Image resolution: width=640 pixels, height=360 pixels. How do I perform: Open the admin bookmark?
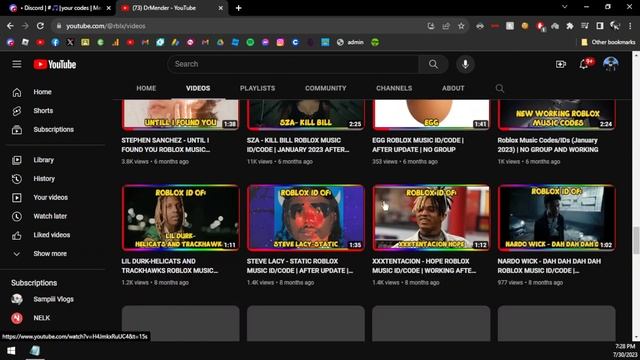click(x=350, y=42)
